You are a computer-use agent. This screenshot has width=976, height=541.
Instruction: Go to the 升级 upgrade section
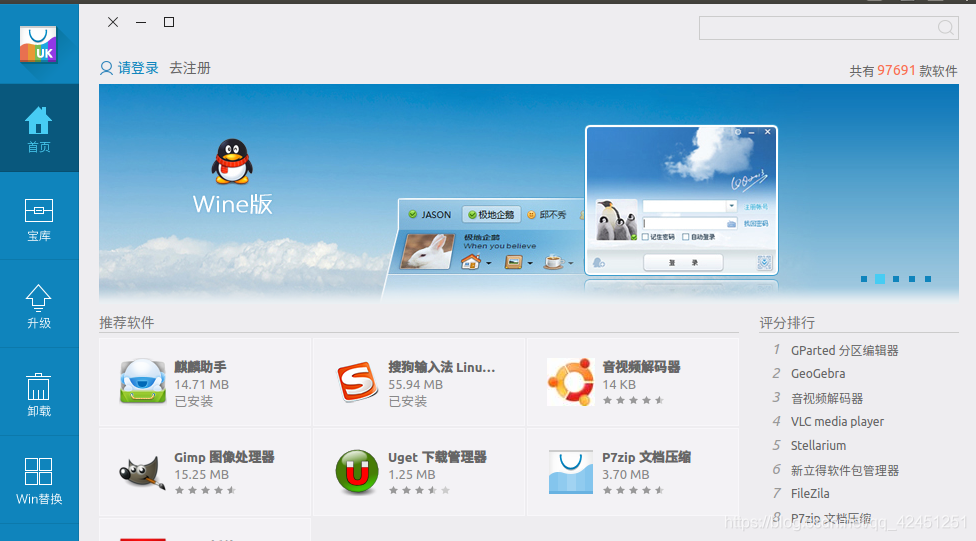tap(39, 306)
